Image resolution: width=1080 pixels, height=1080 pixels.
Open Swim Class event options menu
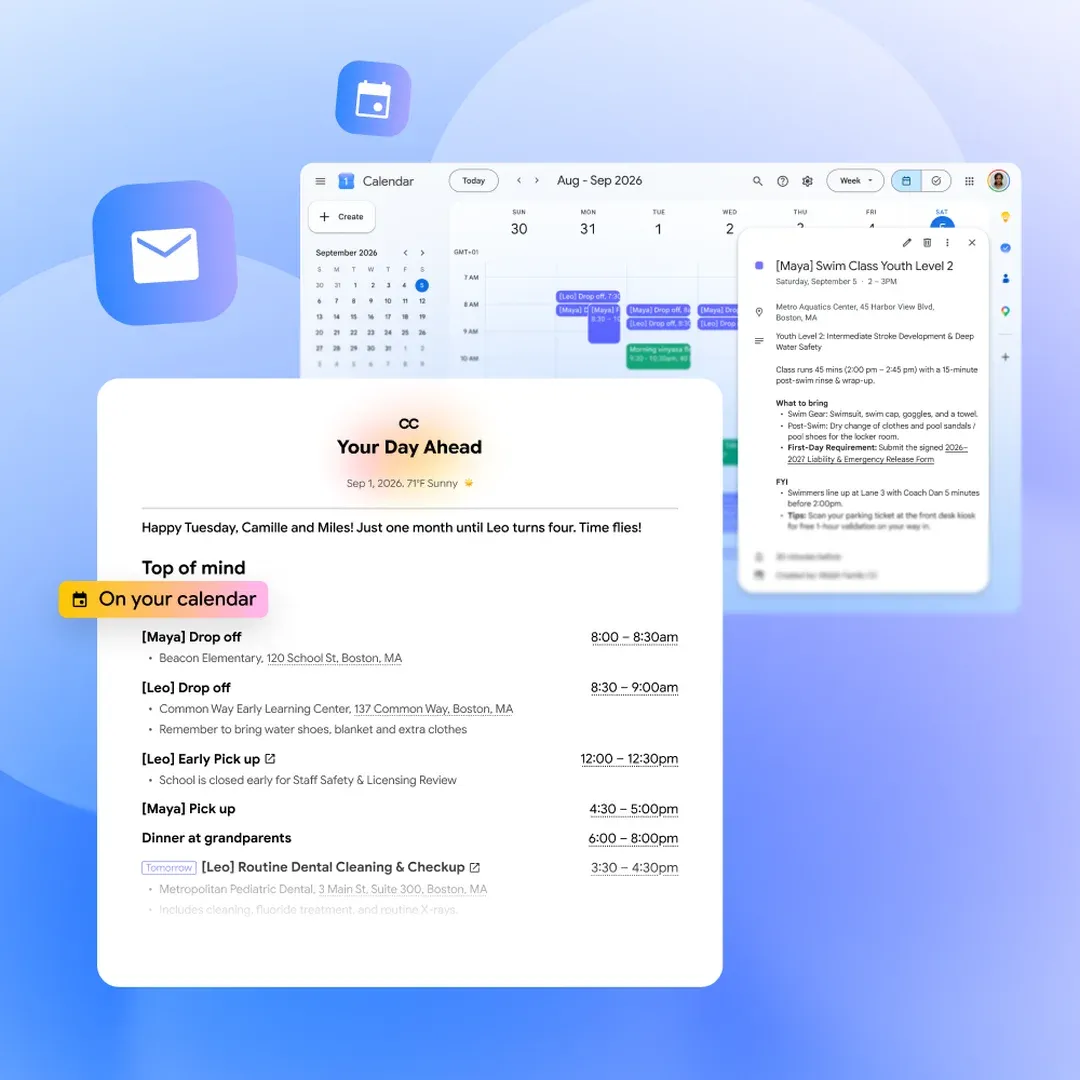pos(947,242)
